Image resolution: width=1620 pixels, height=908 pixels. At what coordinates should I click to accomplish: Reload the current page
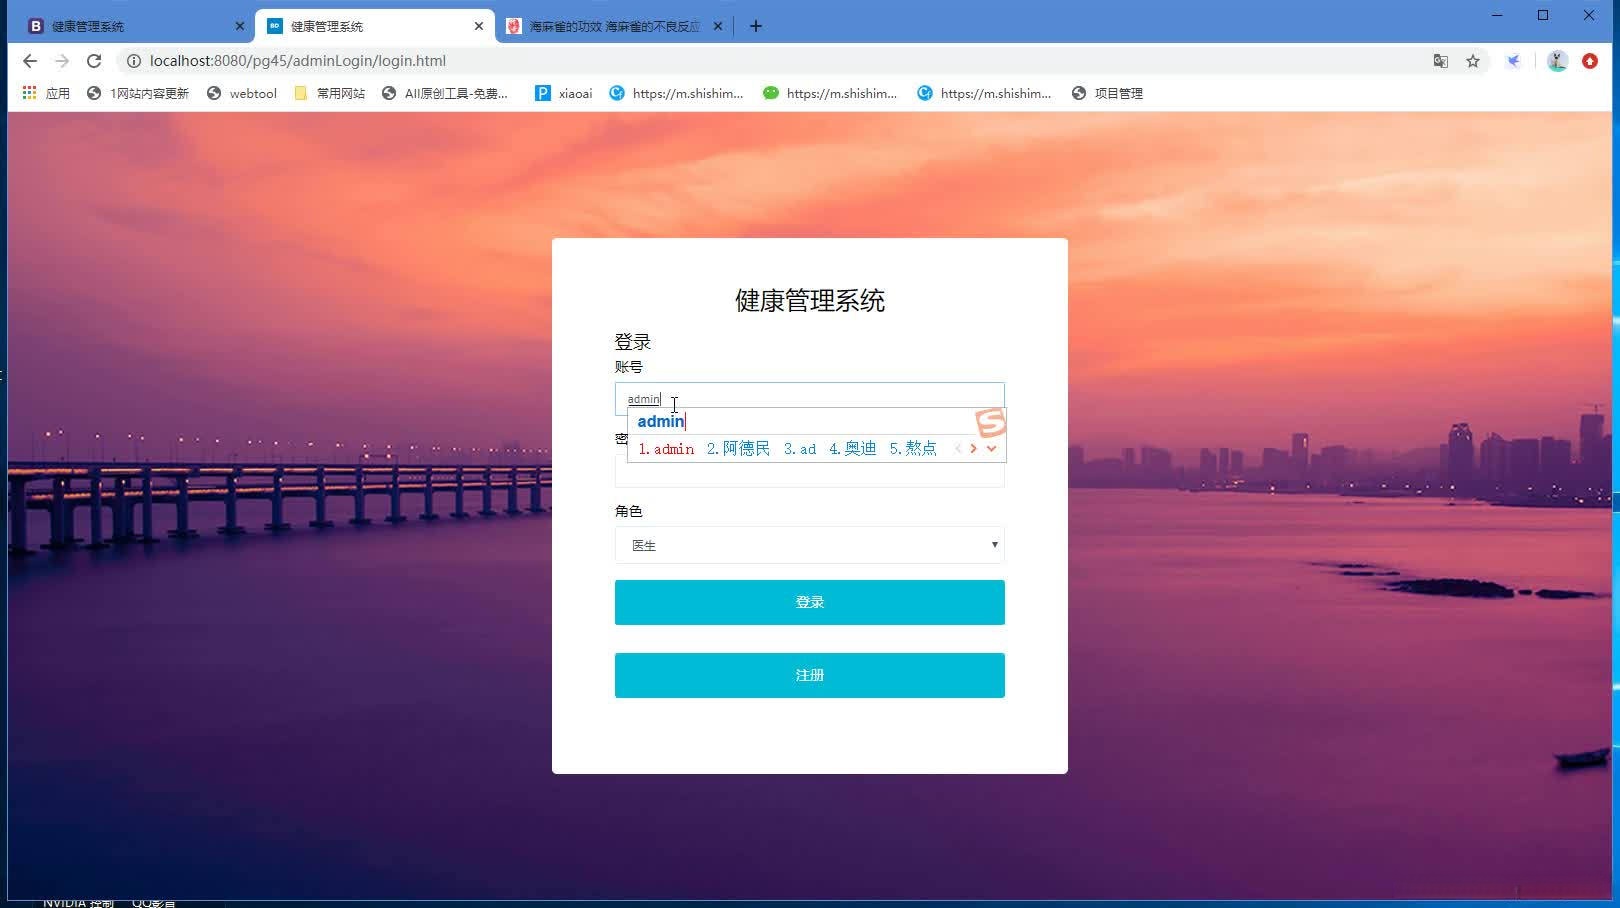coord(94,61)
